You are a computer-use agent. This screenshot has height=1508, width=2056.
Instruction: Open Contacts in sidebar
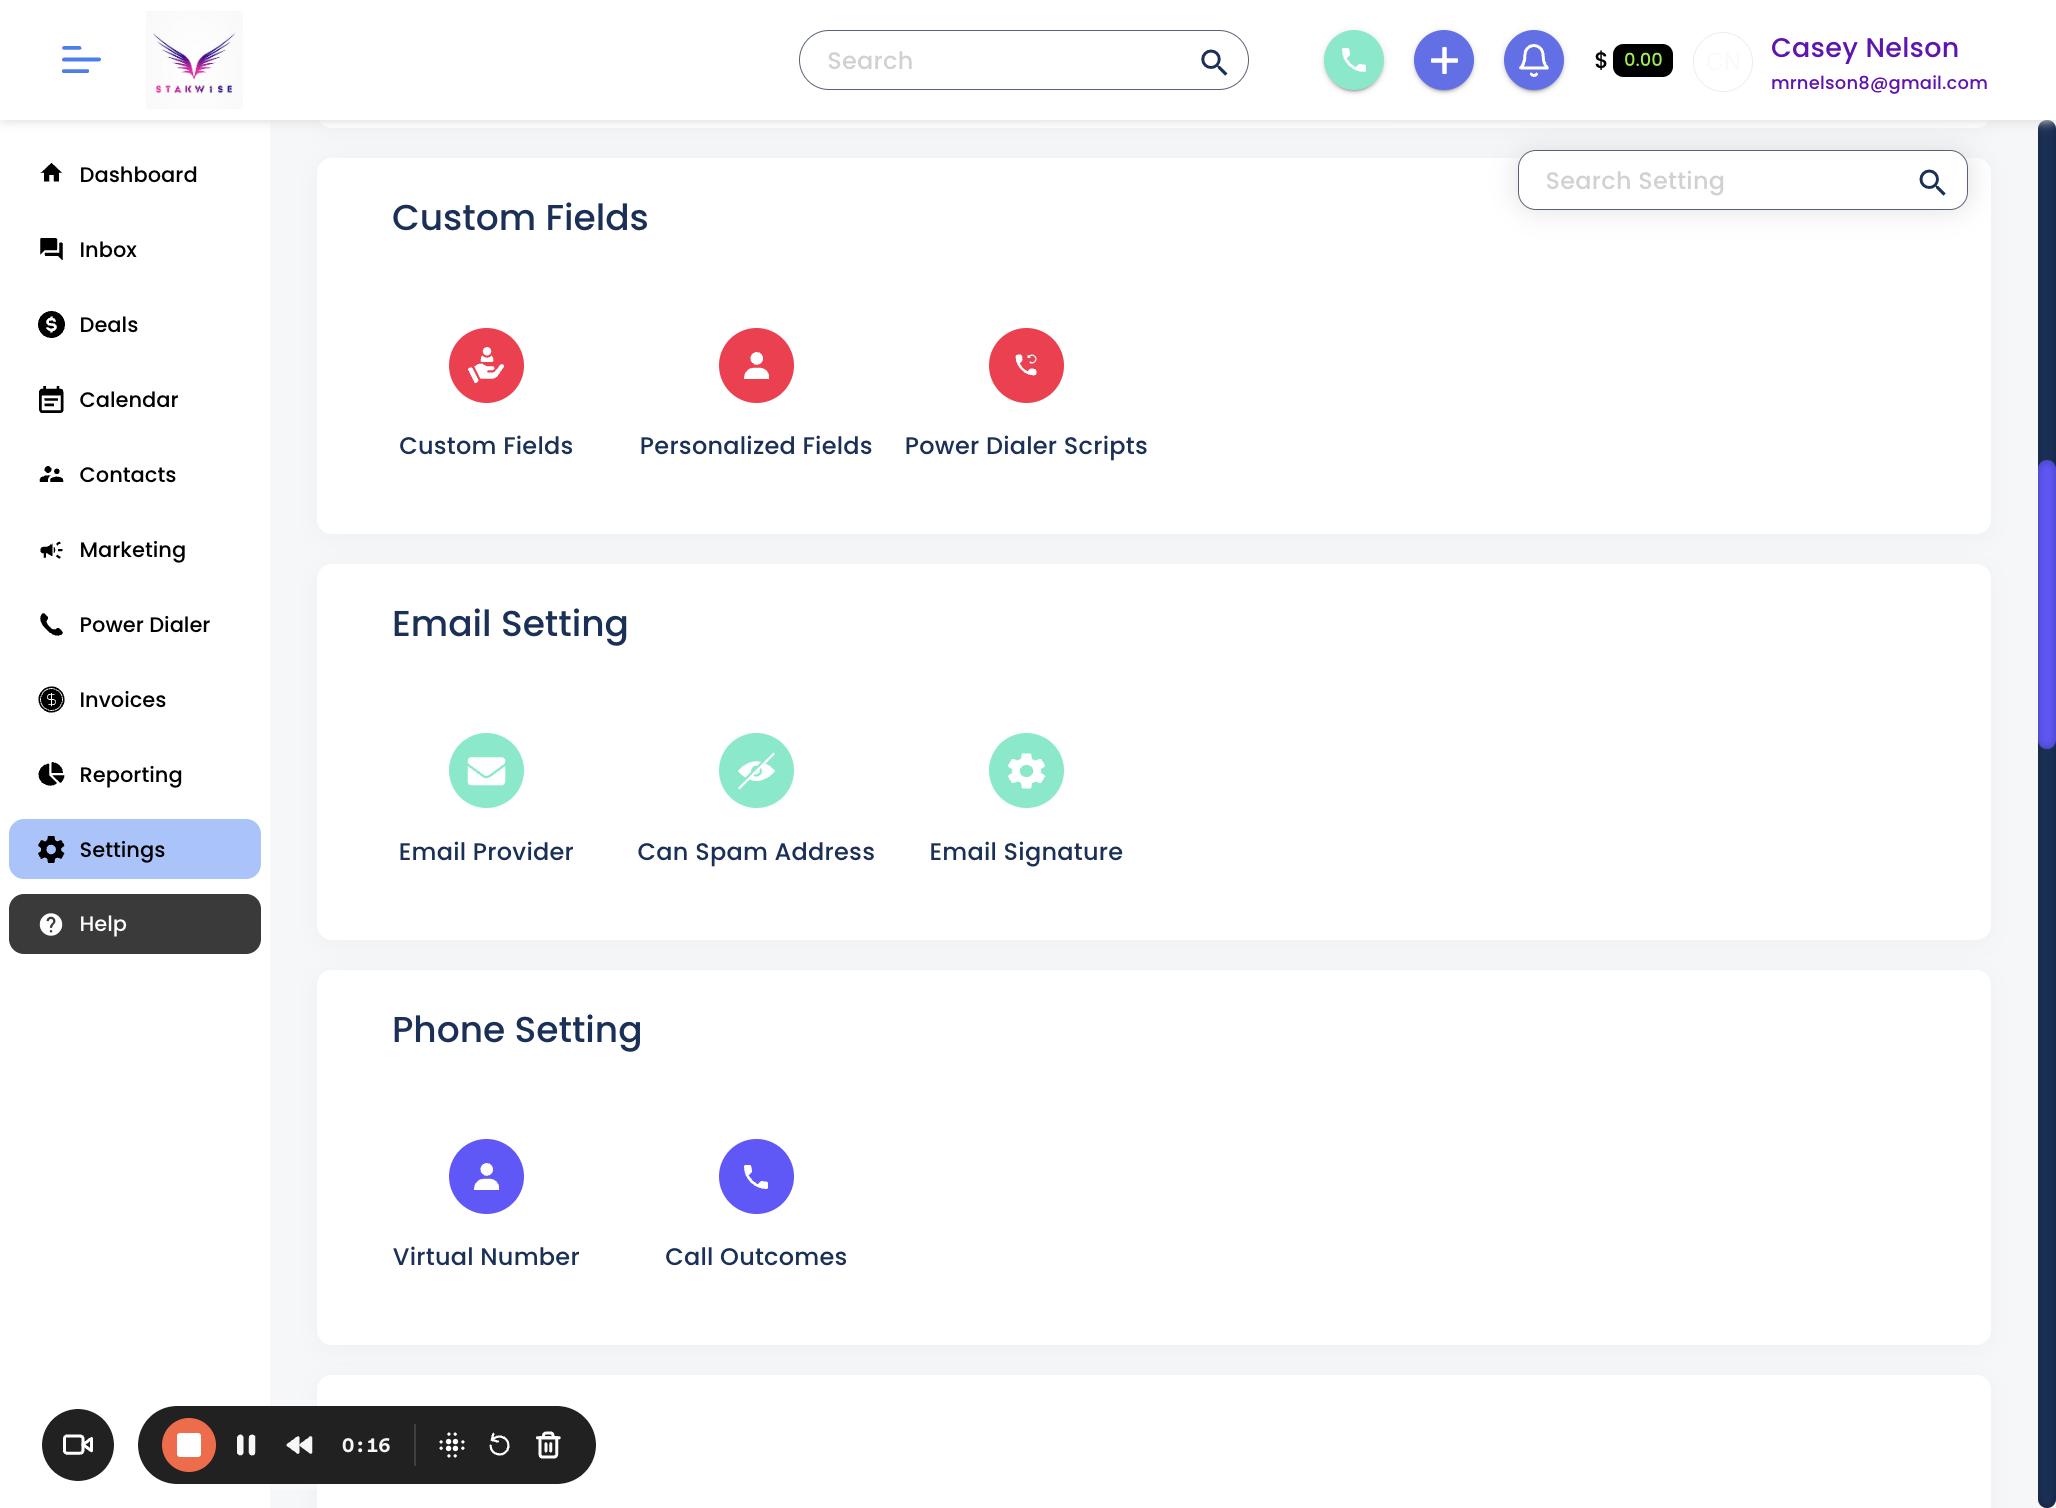pyautogui.click(x=135, y=474)
